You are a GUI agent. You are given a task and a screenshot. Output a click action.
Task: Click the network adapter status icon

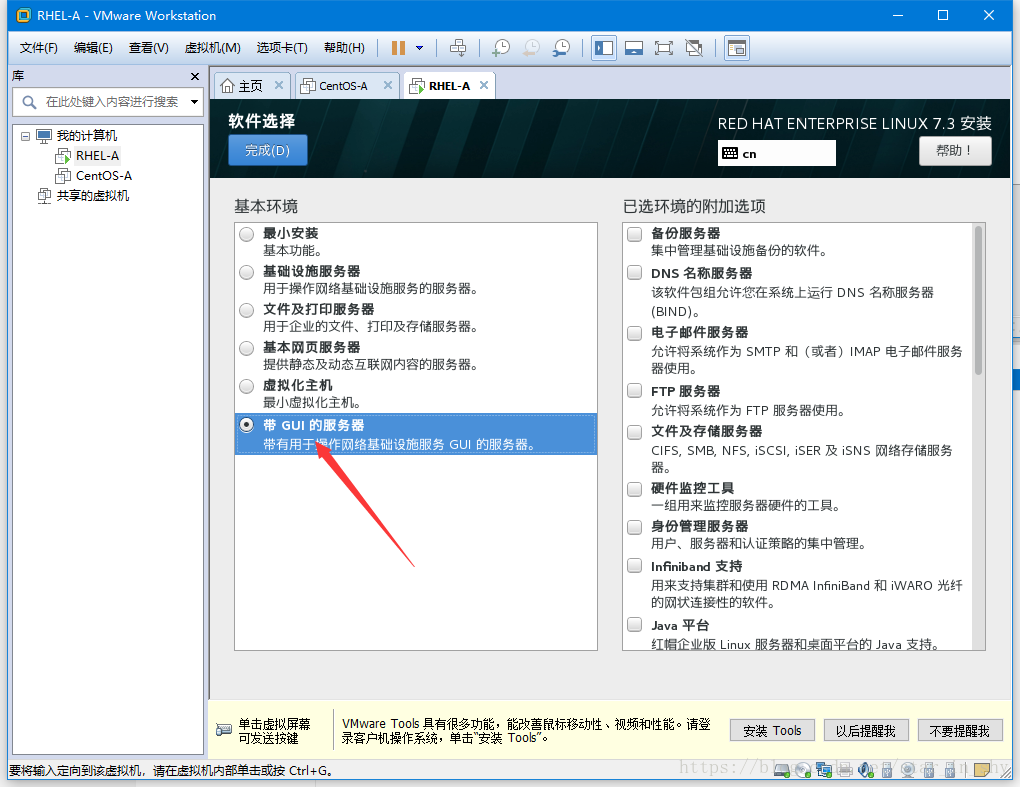[824, 771]
